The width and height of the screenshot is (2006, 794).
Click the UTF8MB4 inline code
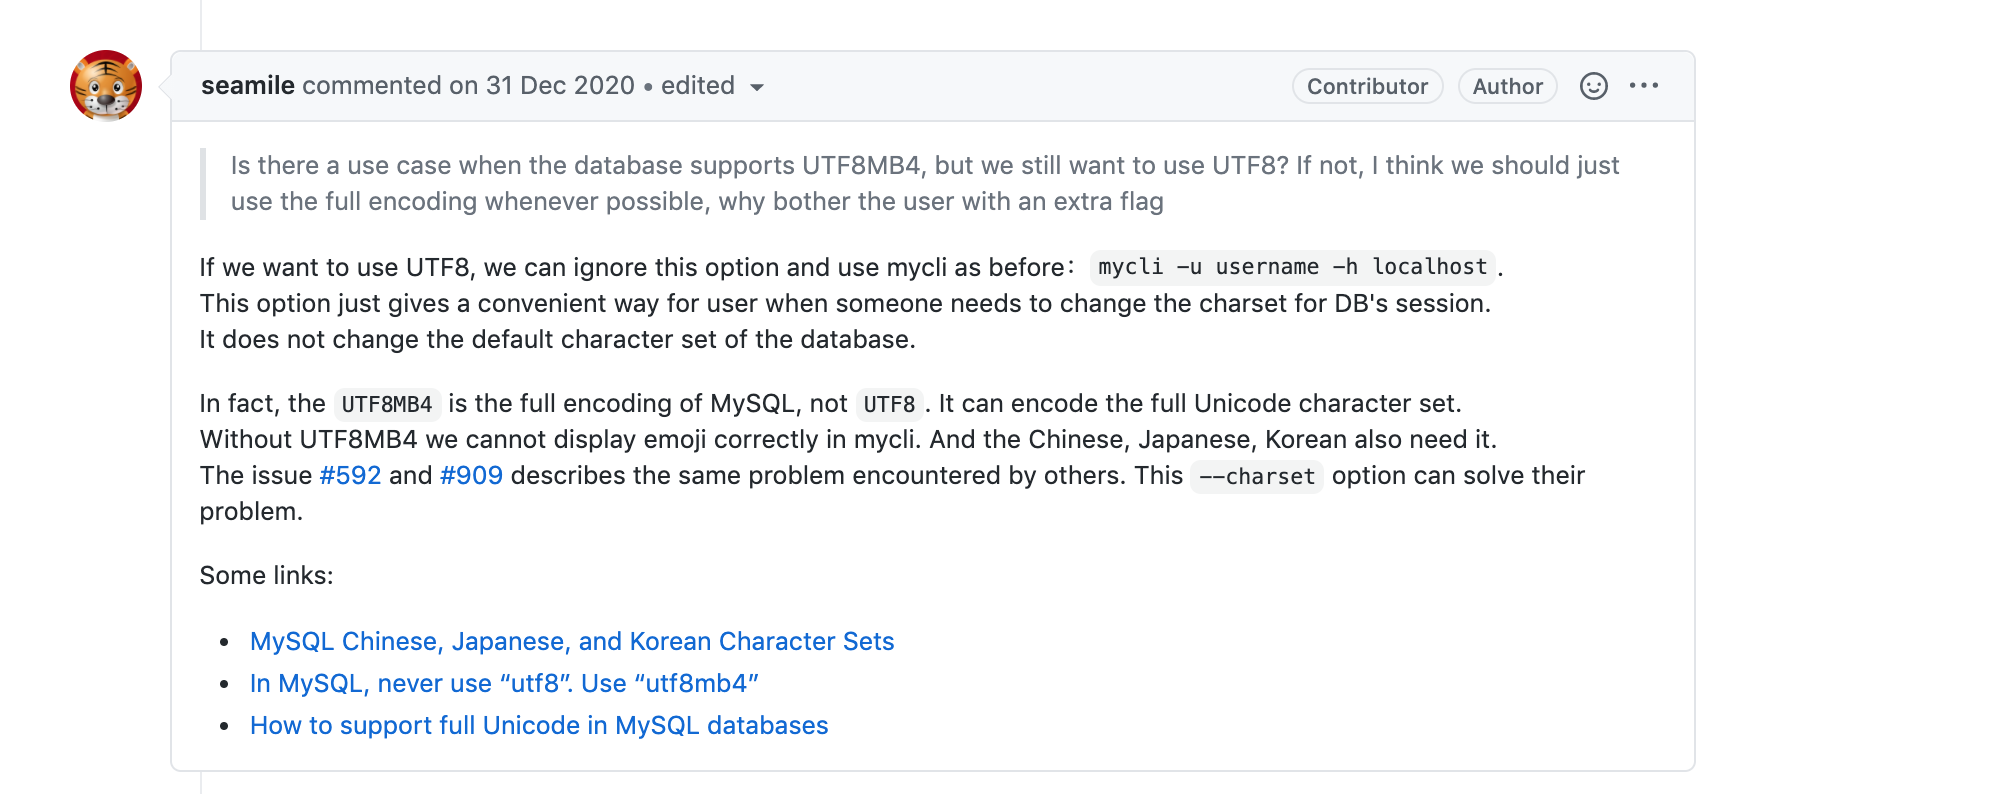387,404
